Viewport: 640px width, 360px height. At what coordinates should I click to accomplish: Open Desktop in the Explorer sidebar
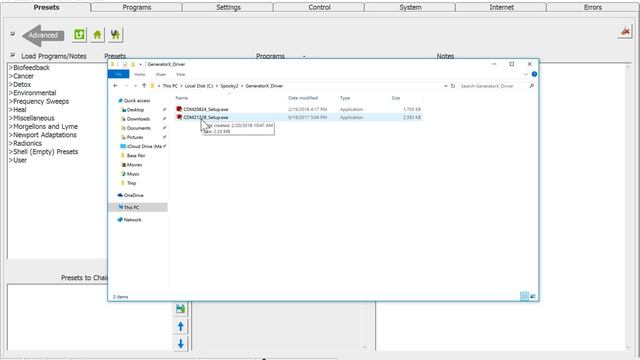132,110
